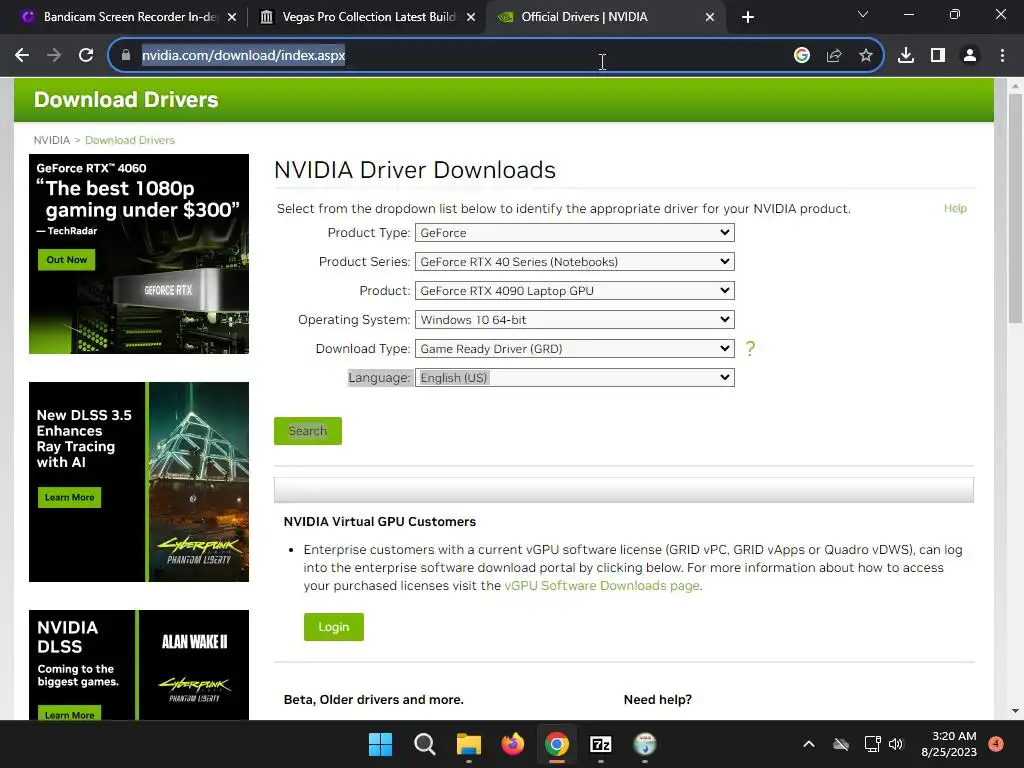Open the clock and date panel

pos(949,744)
